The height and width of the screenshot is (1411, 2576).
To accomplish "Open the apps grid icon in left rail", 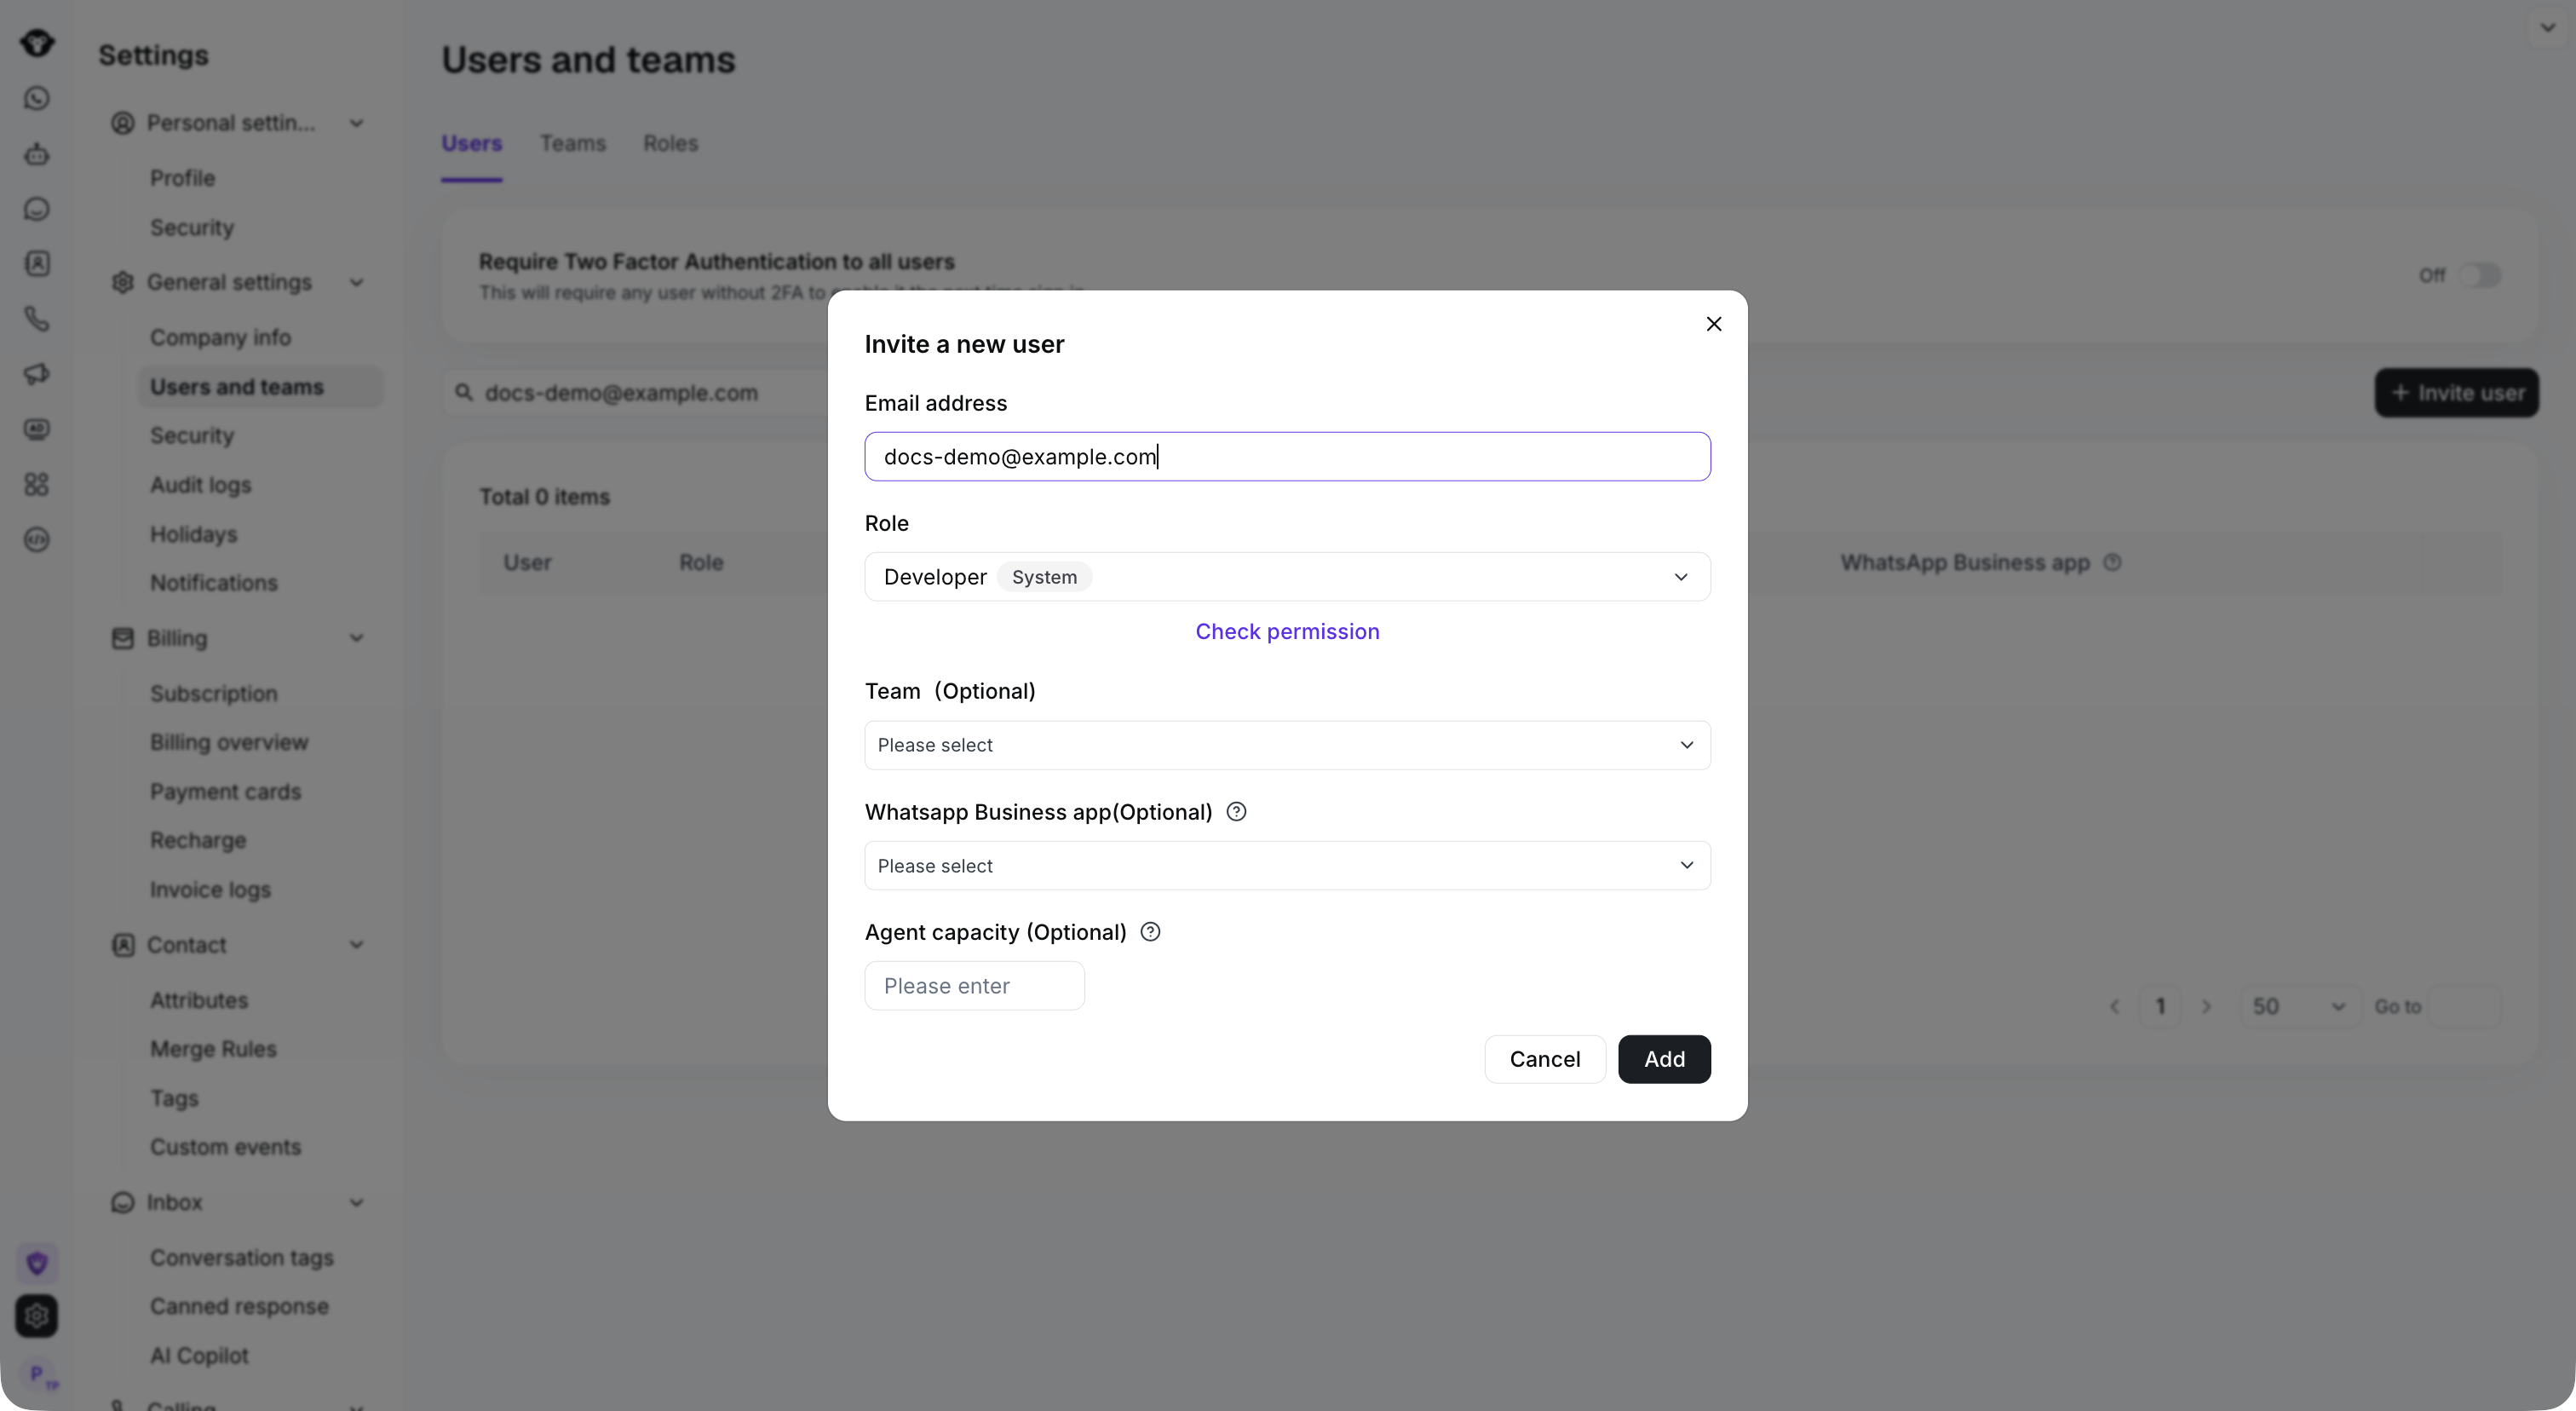I will (37, 484).
